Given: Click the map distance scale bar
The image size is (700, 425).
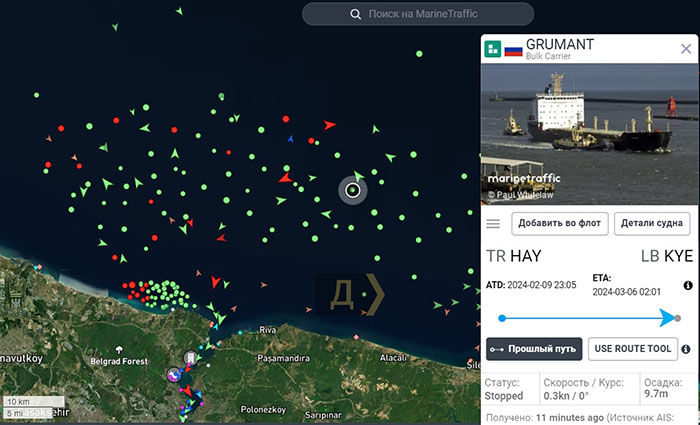Looking at the screenshot, I should 25,407.
